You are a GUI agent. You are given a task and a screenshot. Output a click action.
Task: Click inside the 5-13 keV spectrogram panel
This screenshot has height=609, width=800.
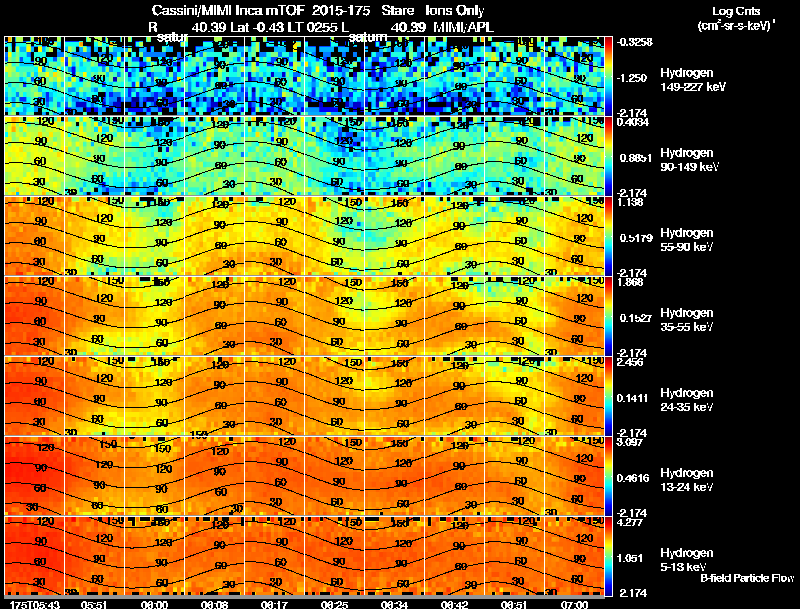[x=305, y=556]
